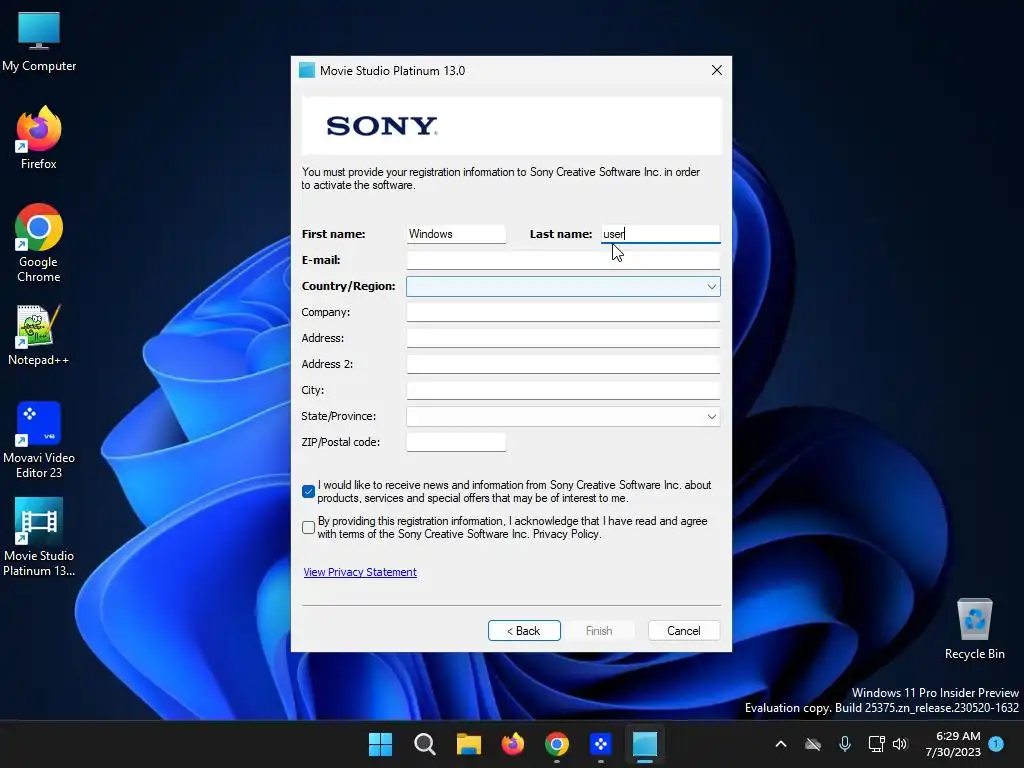Viewport: 1024px width, 768px height.
Task: Open the Recycle Bin
Action: click(974, 628)
